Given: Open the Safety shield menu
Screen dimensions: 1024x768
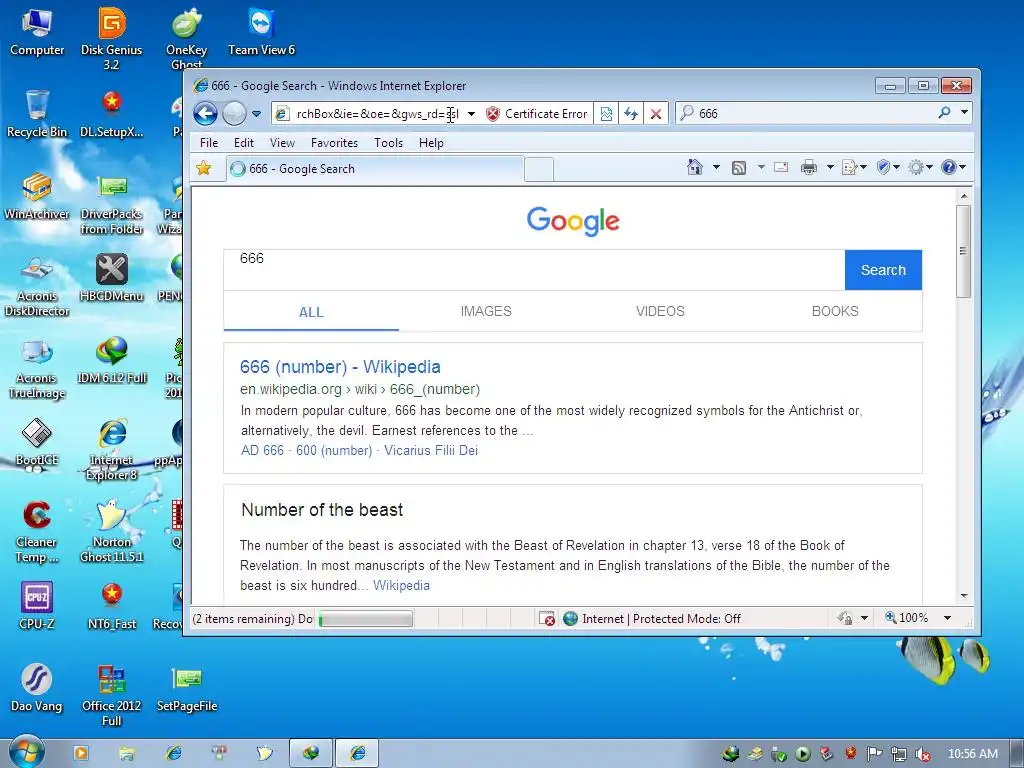Looking at the screenshot, I should 888,168.
